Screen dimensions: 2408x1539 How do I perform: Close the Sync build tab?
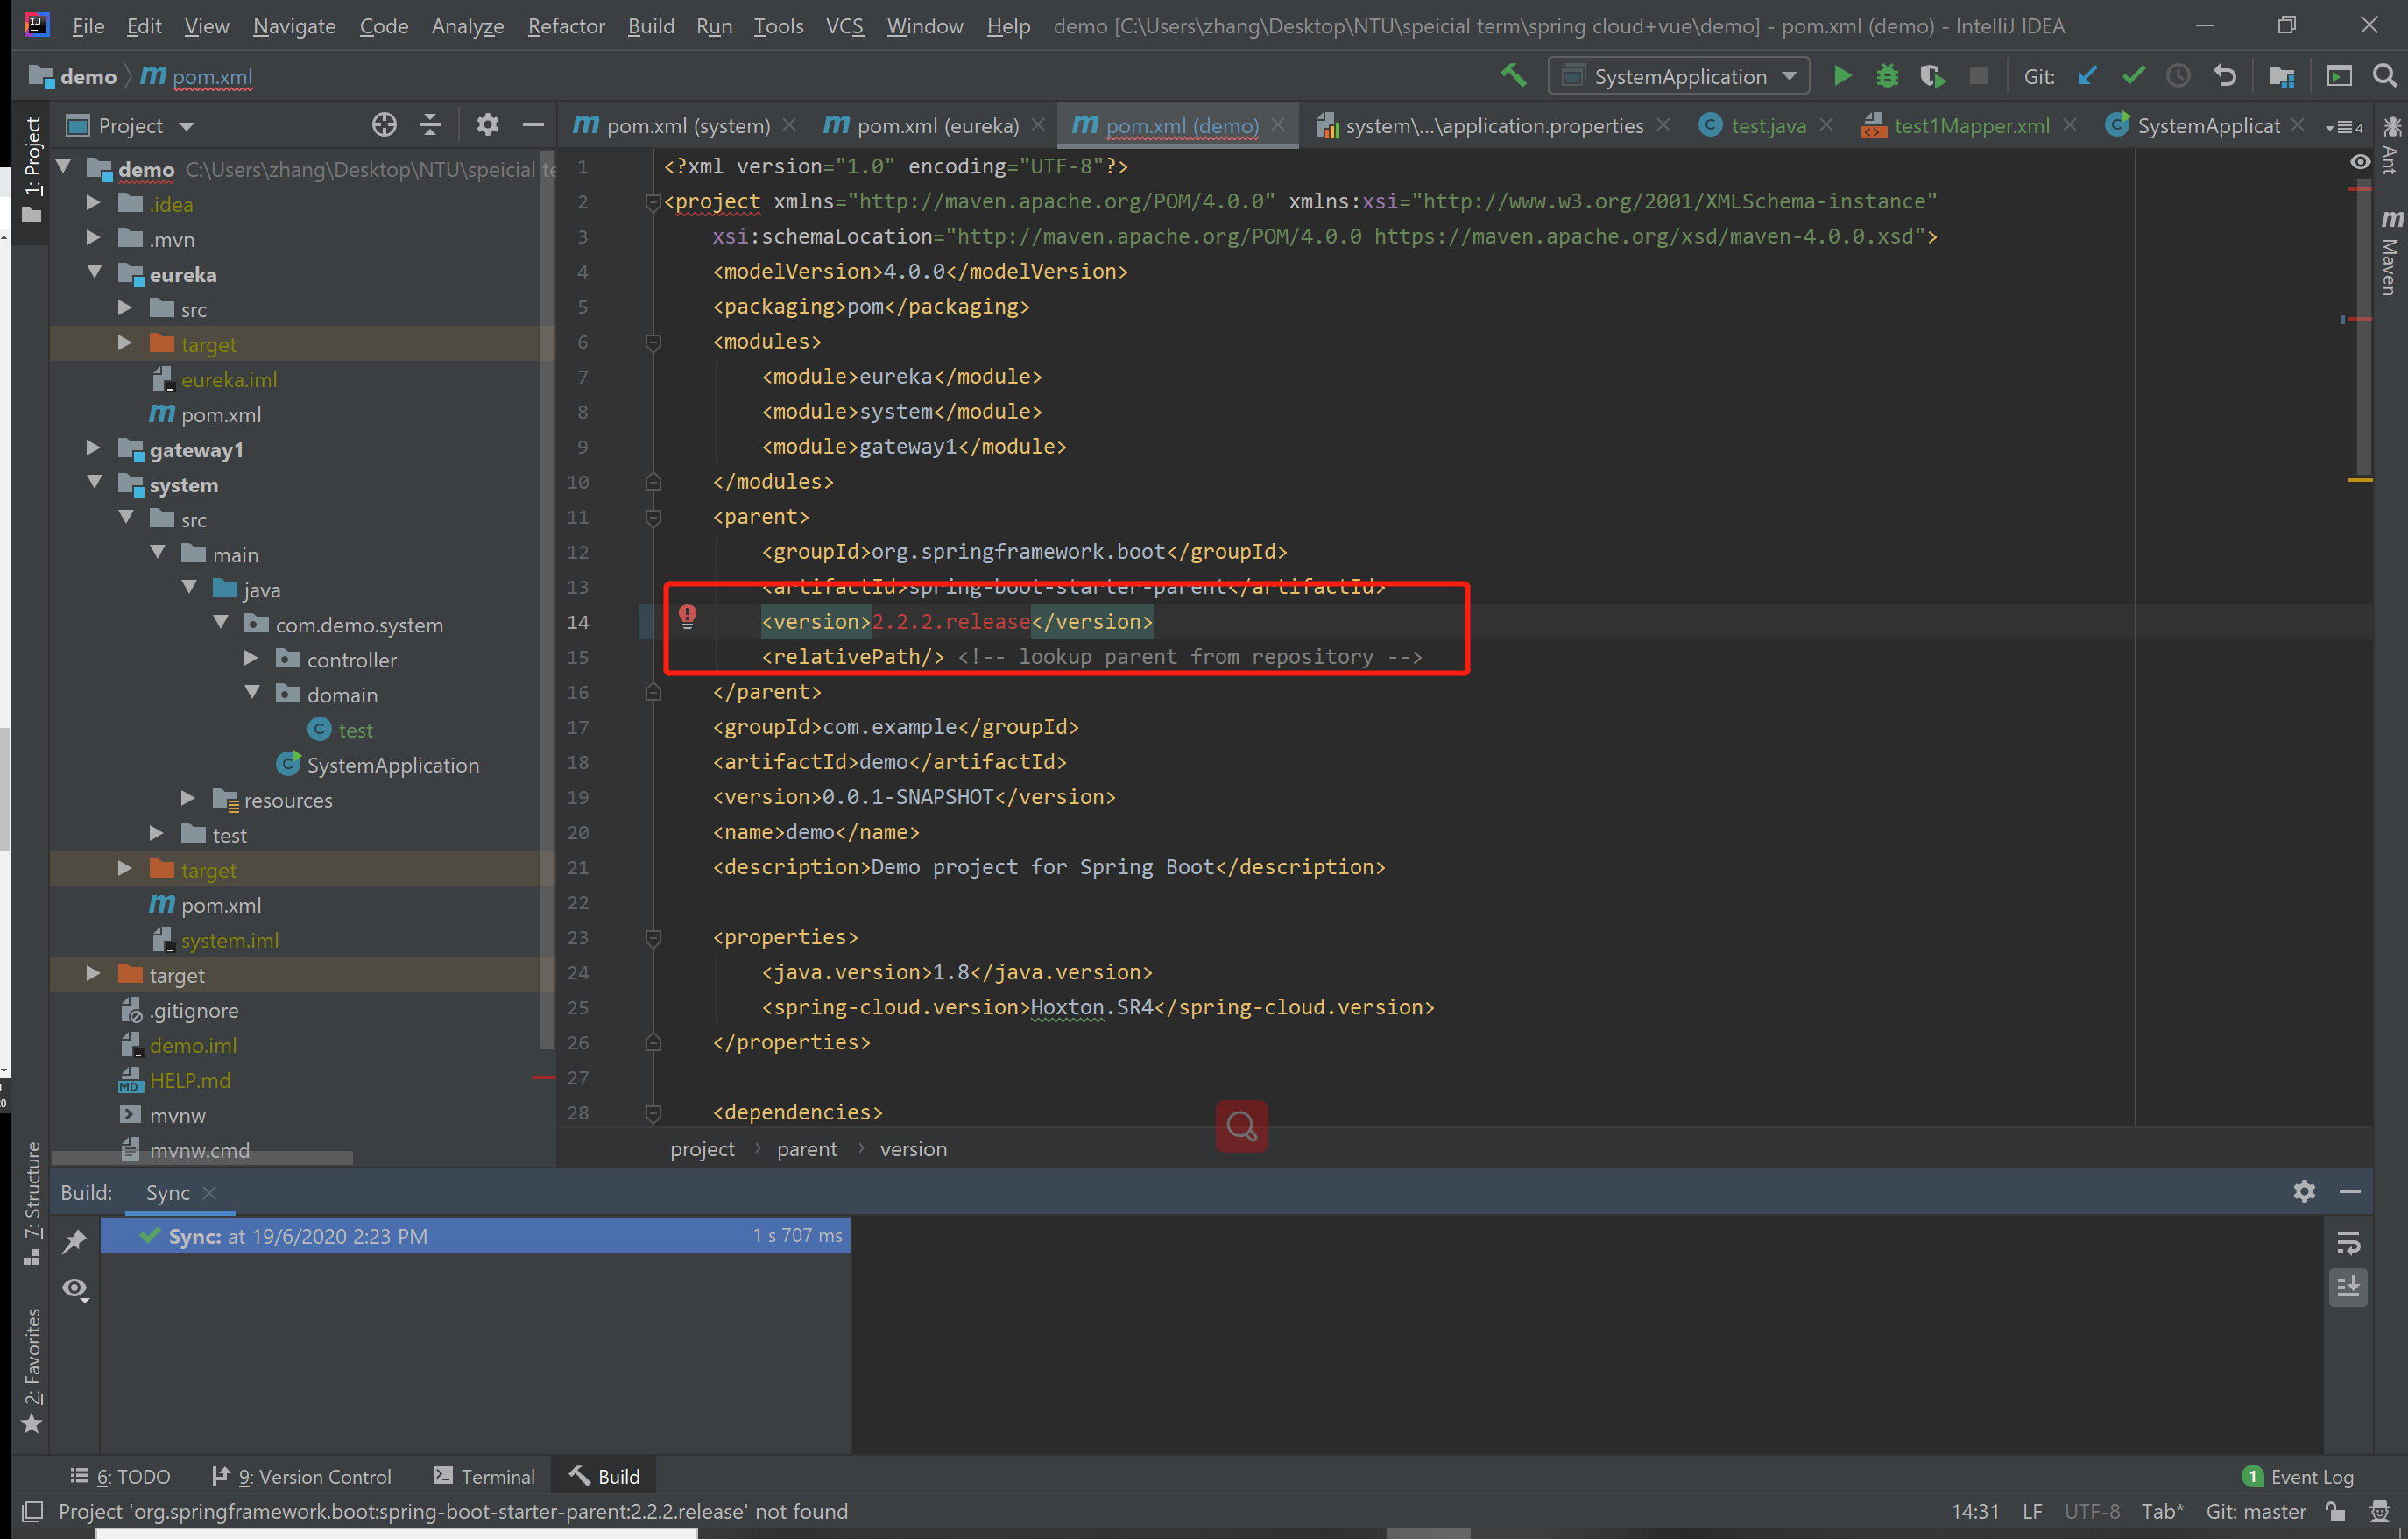point(209,1192)
